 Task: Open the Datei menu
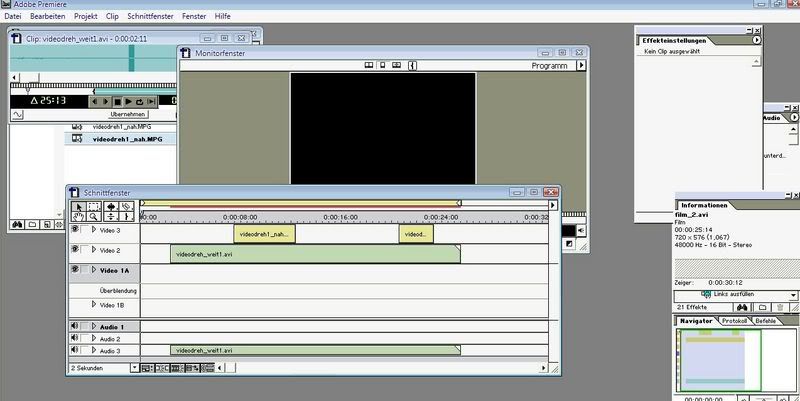(13, 16)
